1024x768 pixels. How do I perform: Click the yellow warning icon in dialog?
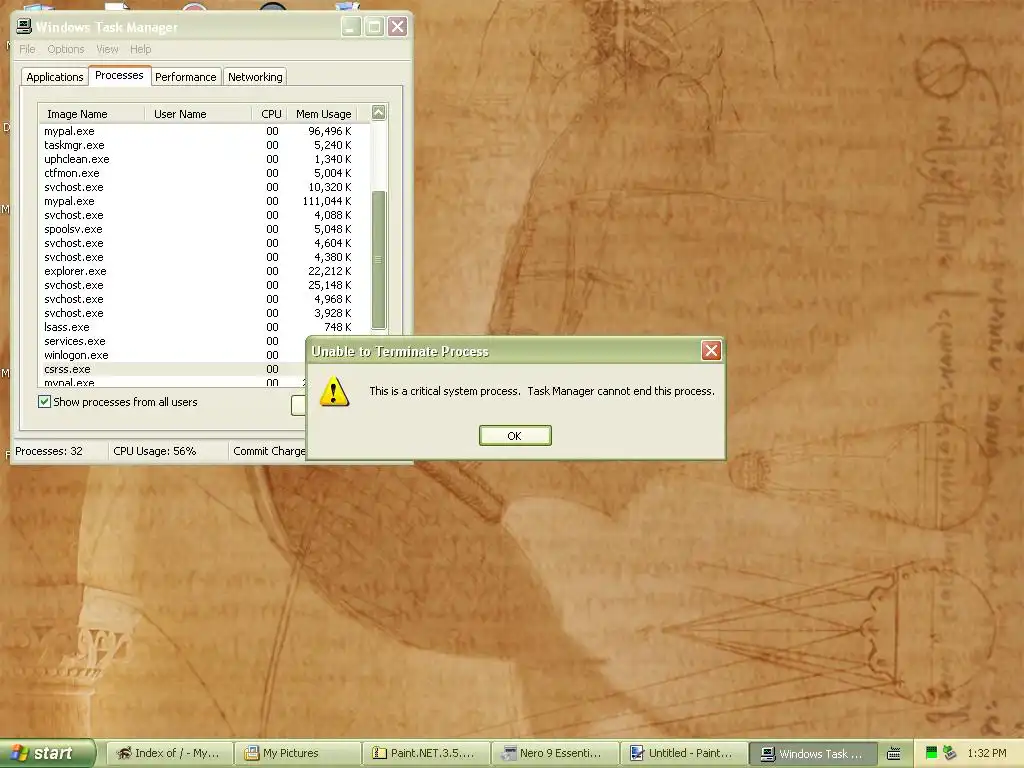[334, 392]
